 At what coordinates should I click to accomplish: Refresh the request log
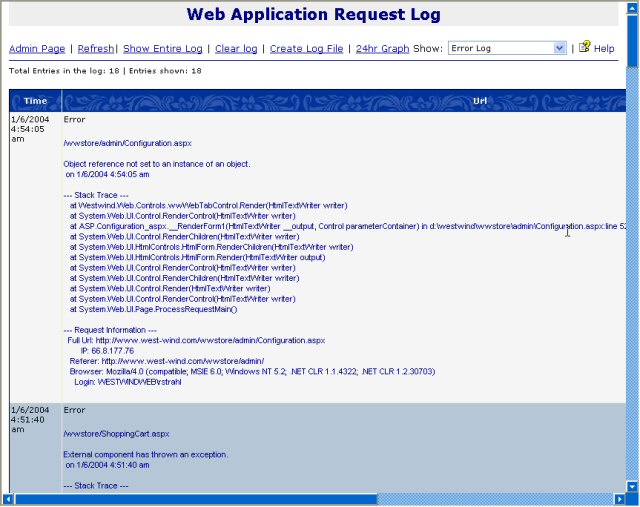point(95,49)
